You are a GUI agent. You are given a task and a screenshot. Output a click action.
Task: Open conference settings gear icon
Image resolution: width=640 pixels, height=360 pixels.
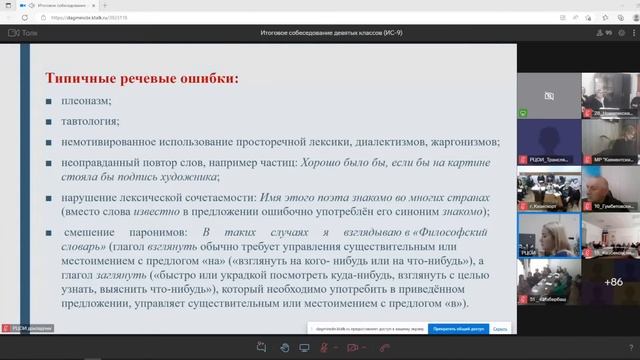pos(622,33)
